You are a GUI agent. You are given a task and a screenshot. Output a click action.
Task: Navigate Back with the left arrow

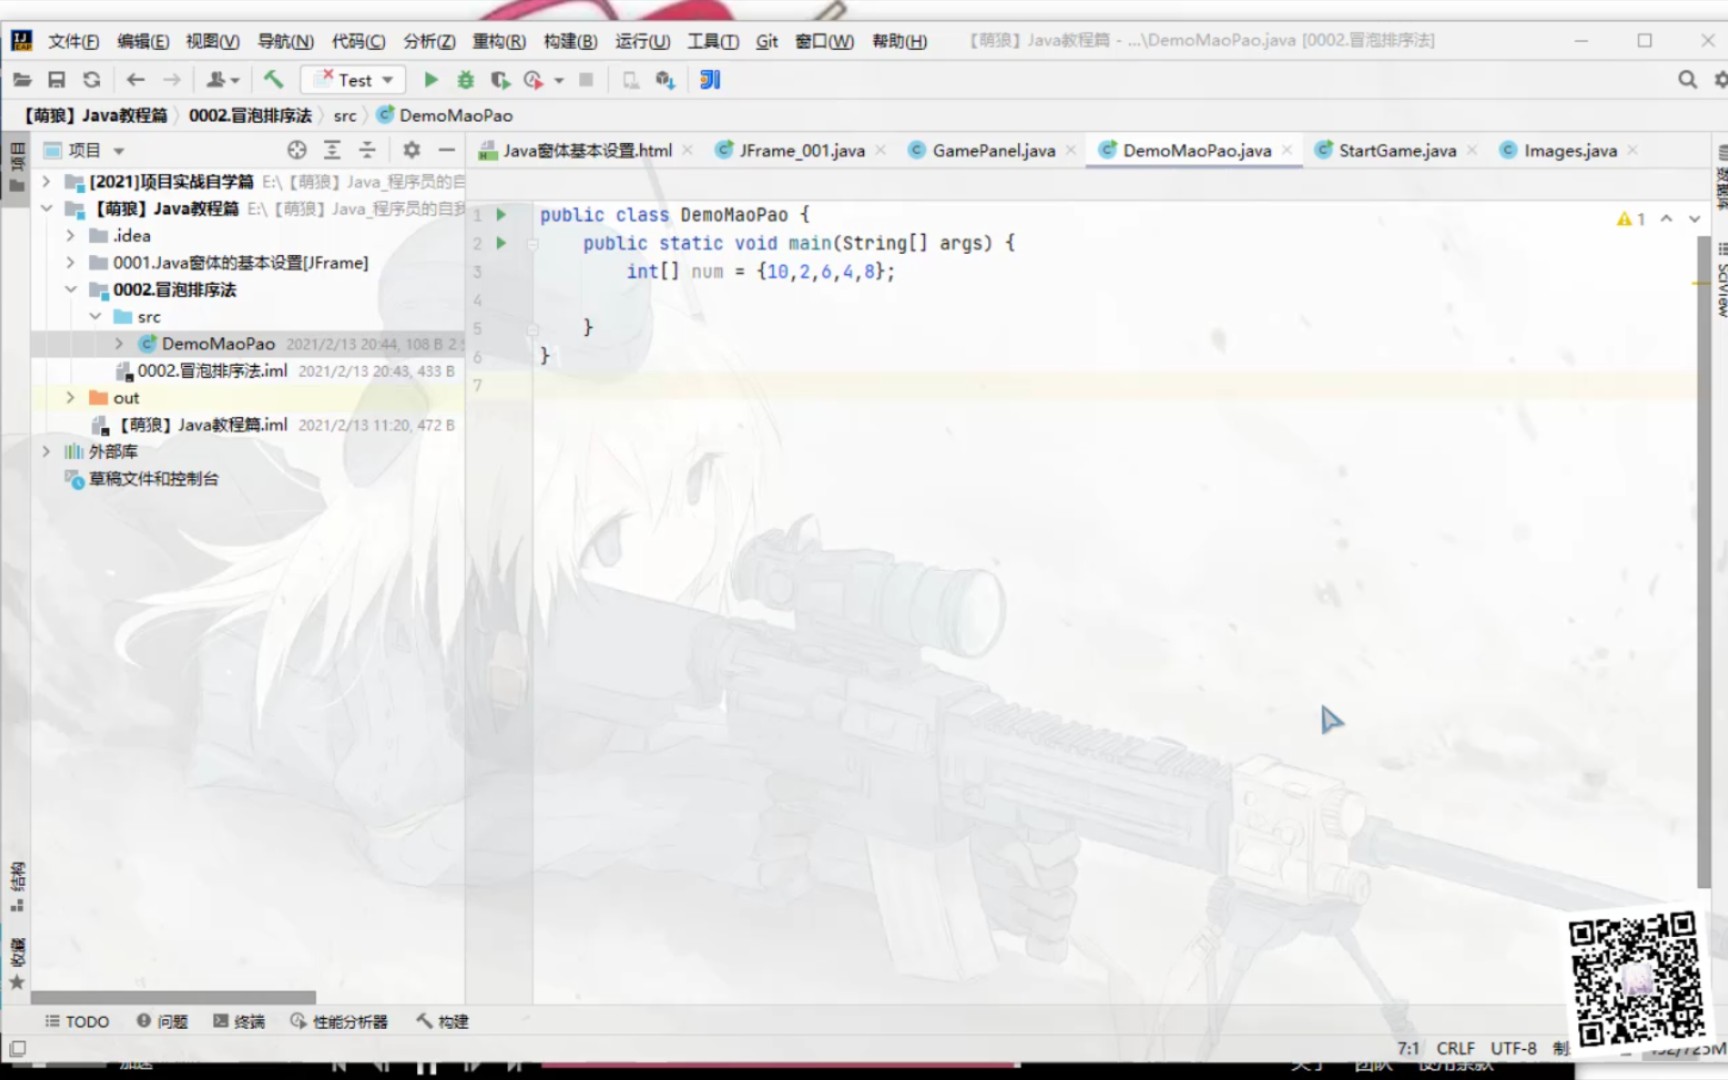[136, 80]
